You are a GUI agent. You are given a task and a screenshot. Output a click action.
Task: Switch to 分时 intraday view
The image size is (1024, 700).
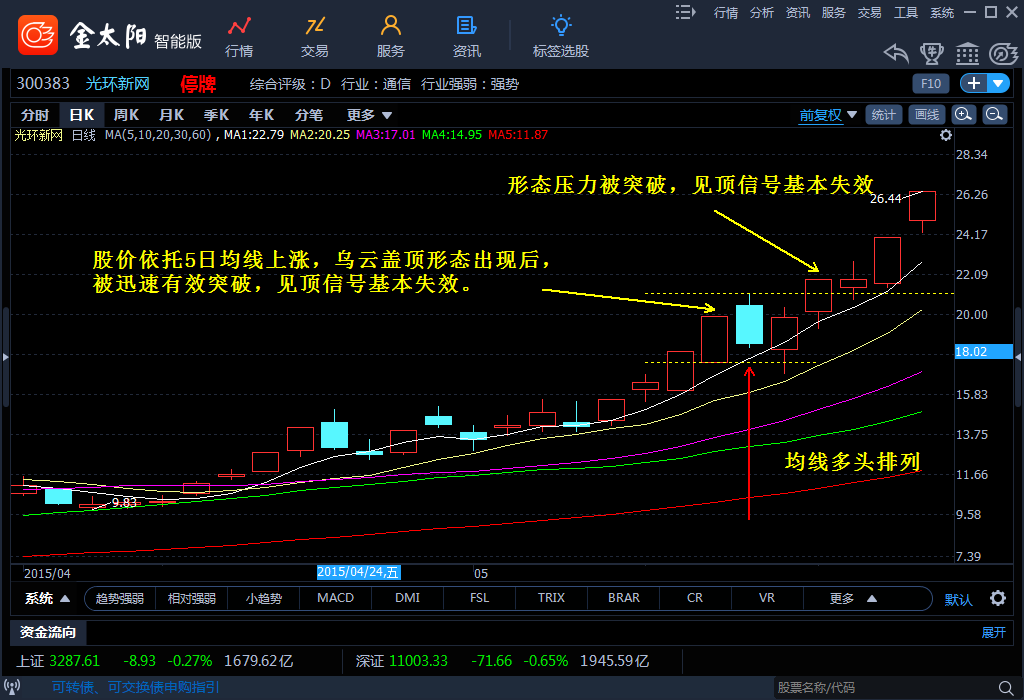tap(35, 115)
